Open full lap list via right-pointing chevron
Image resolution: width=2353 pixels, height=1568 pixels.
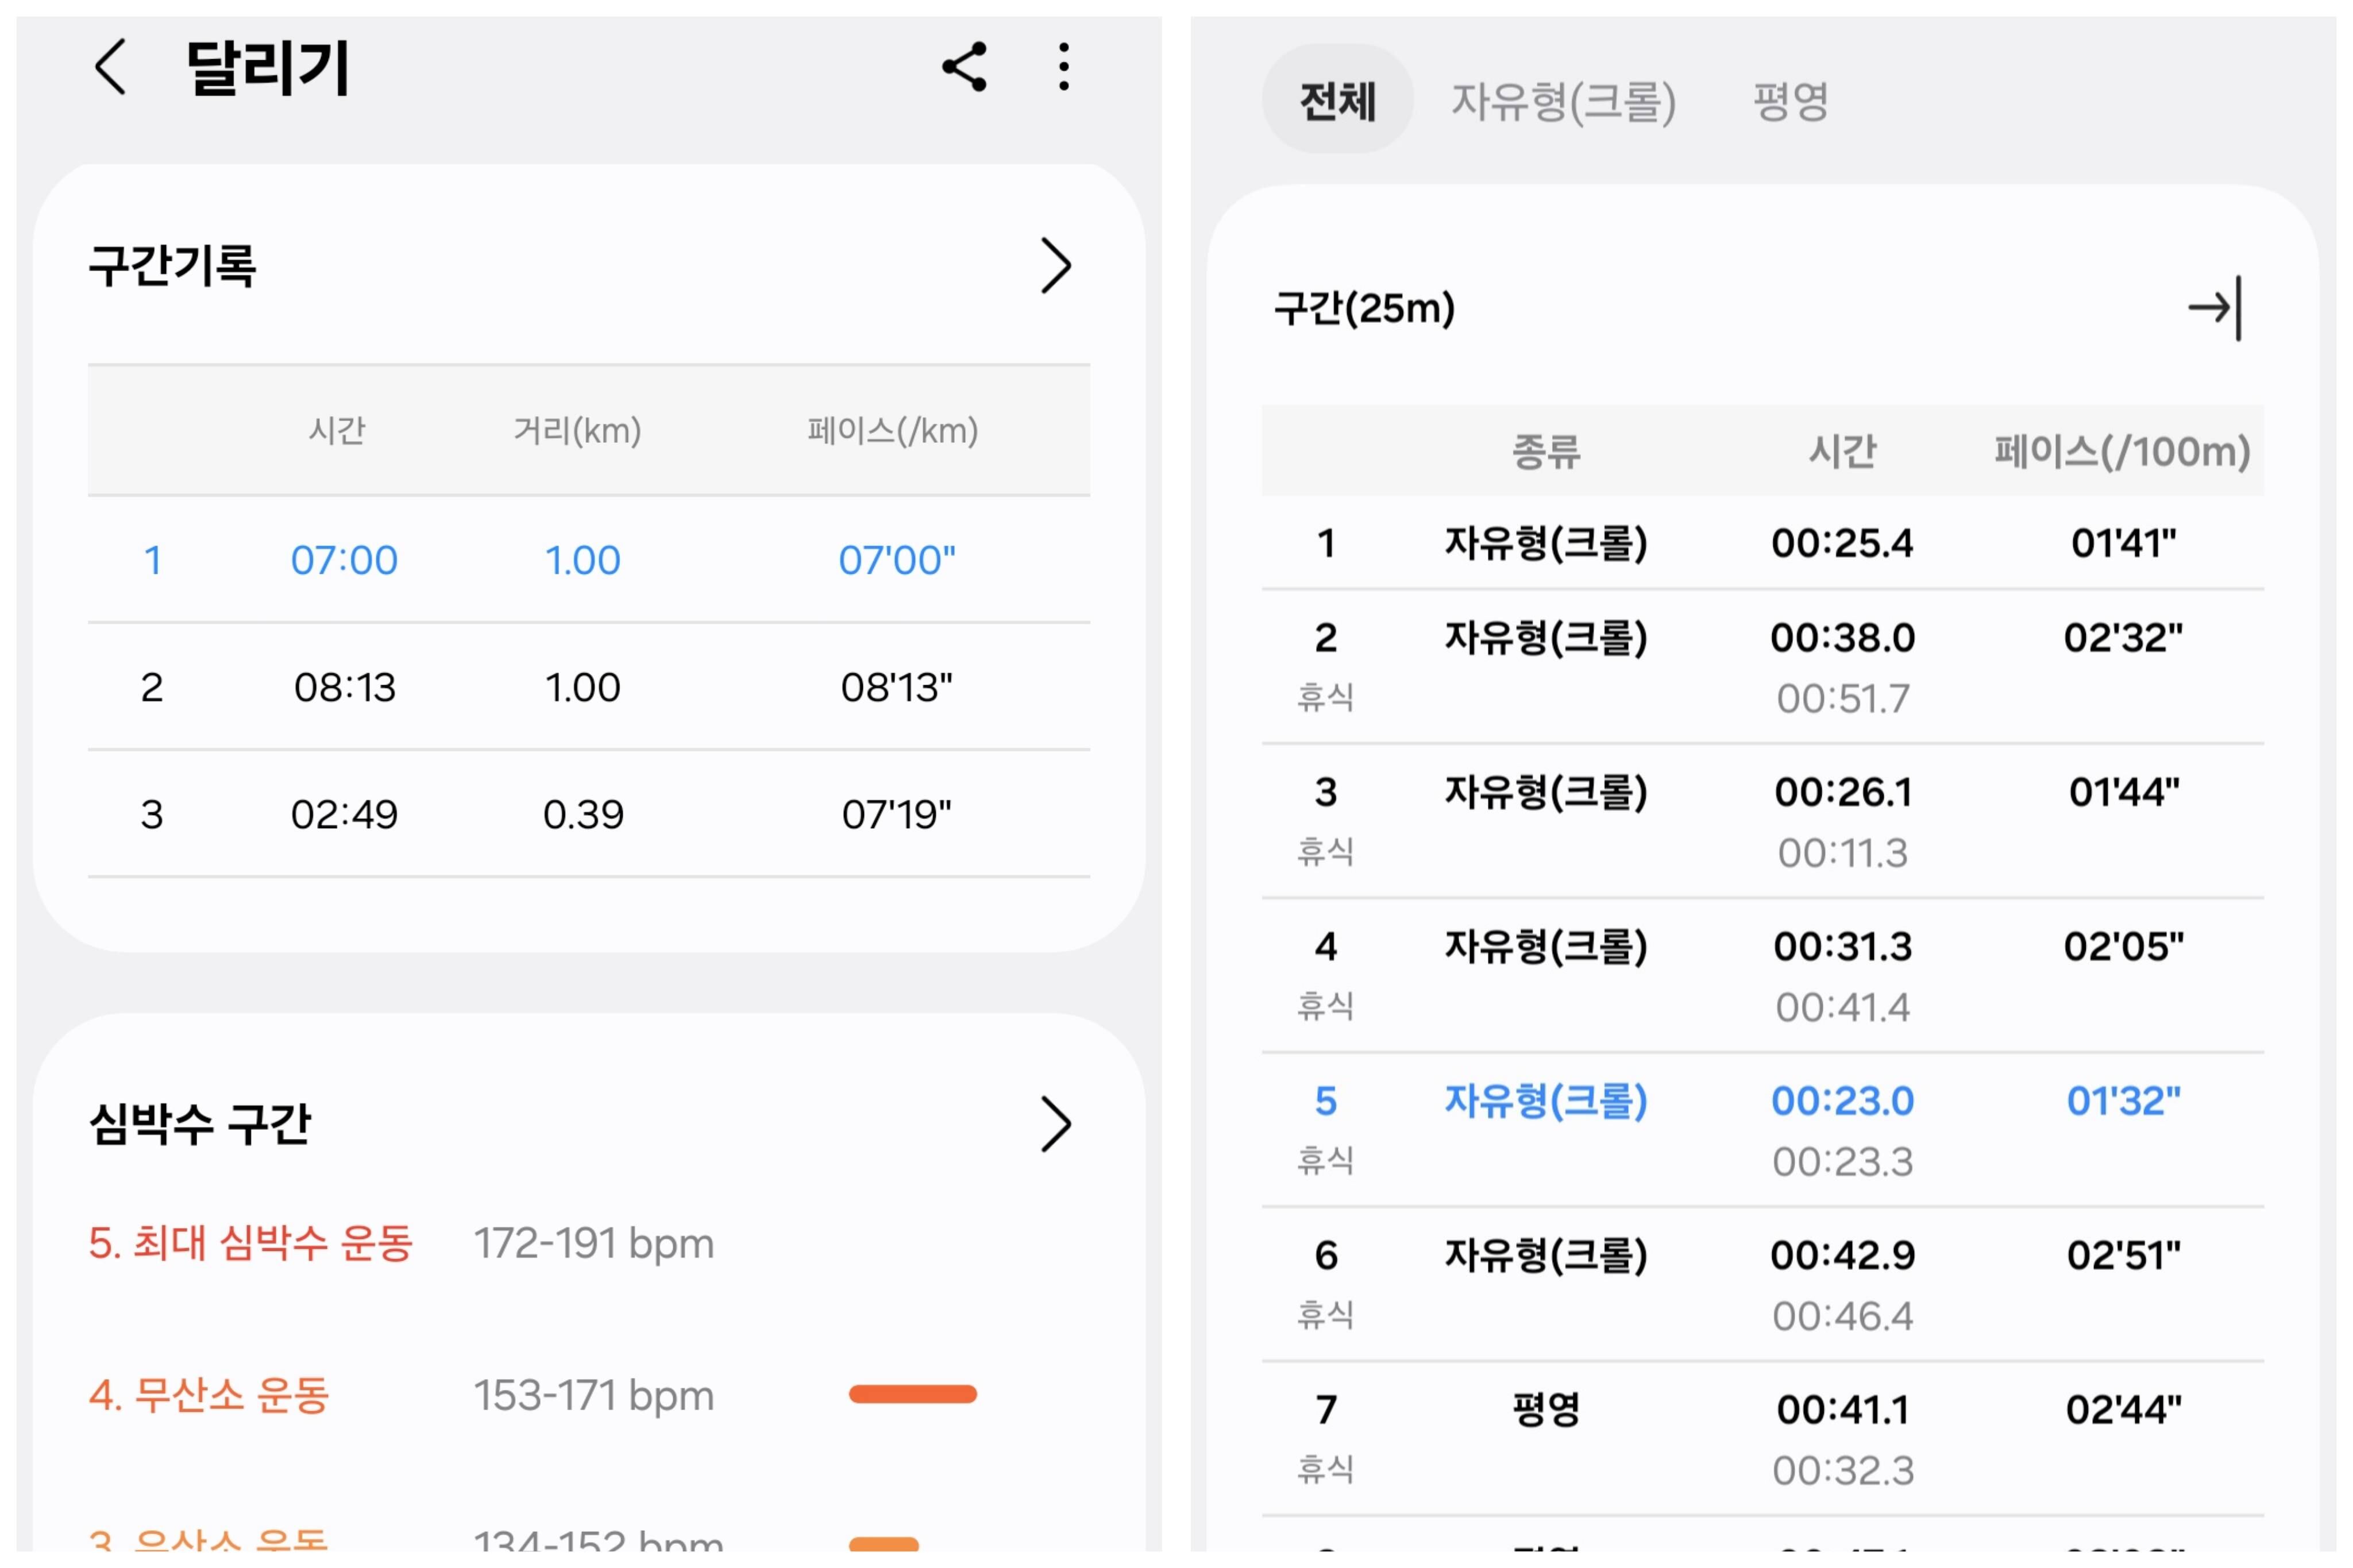pos(1055,265)
